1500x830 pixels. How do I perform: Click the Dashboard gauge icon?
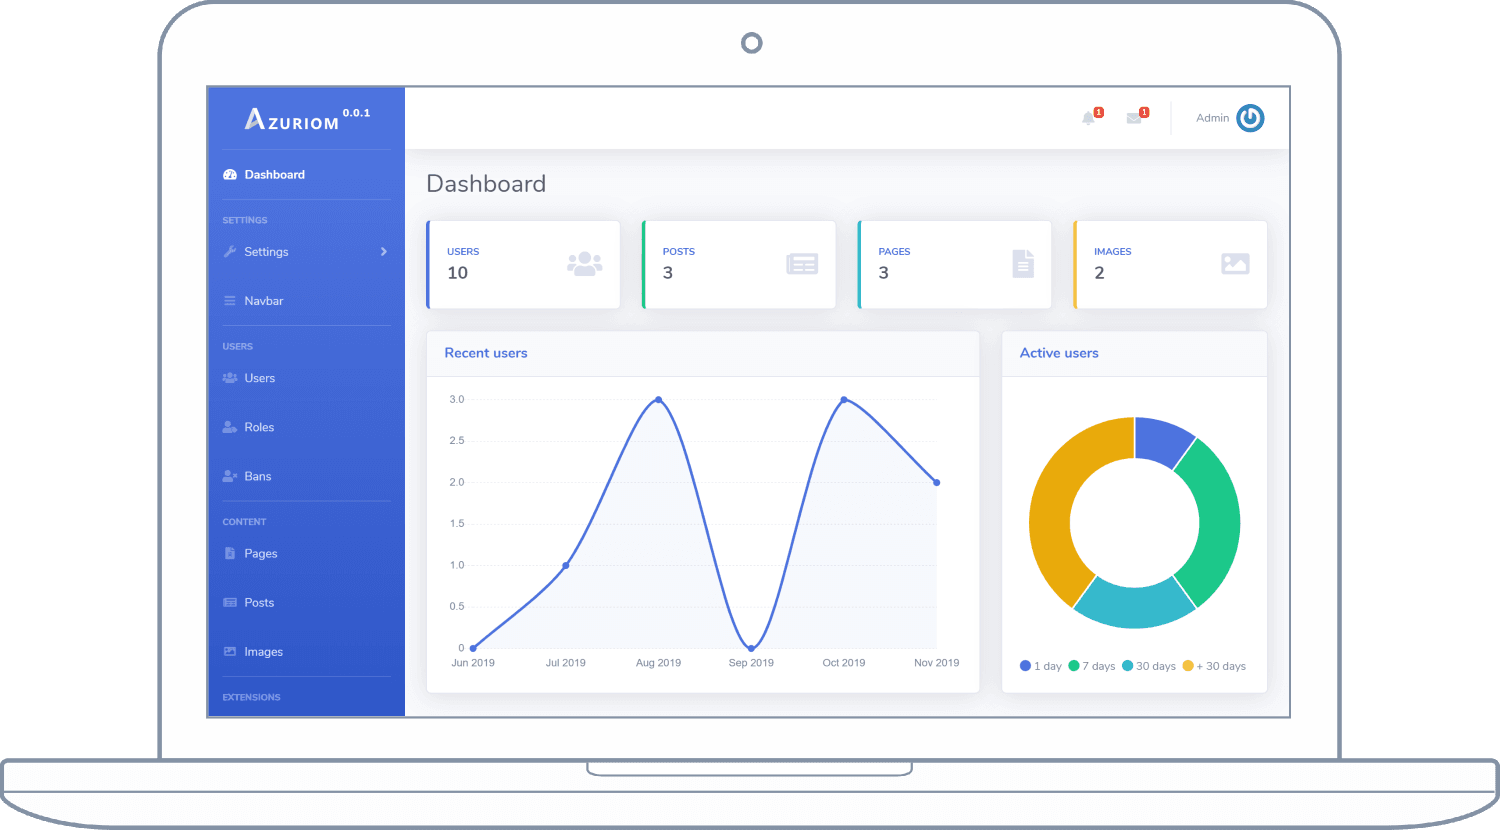pos(229,175)
